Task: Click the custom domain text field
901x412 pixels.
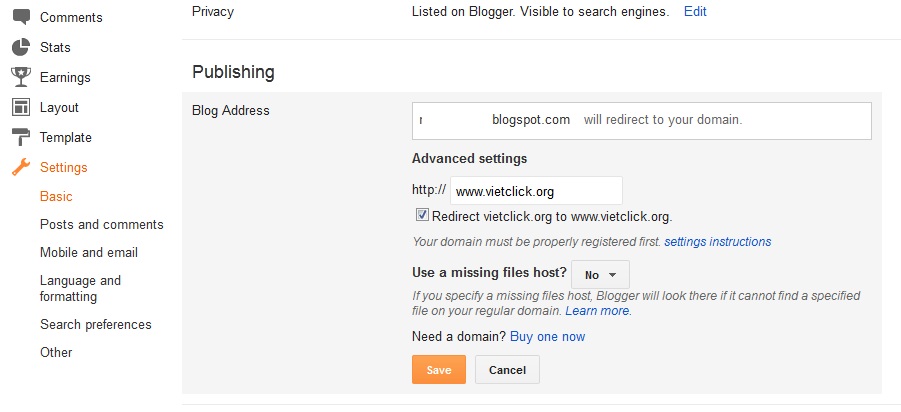Action: pyautogui.click(x=535, y=191)
